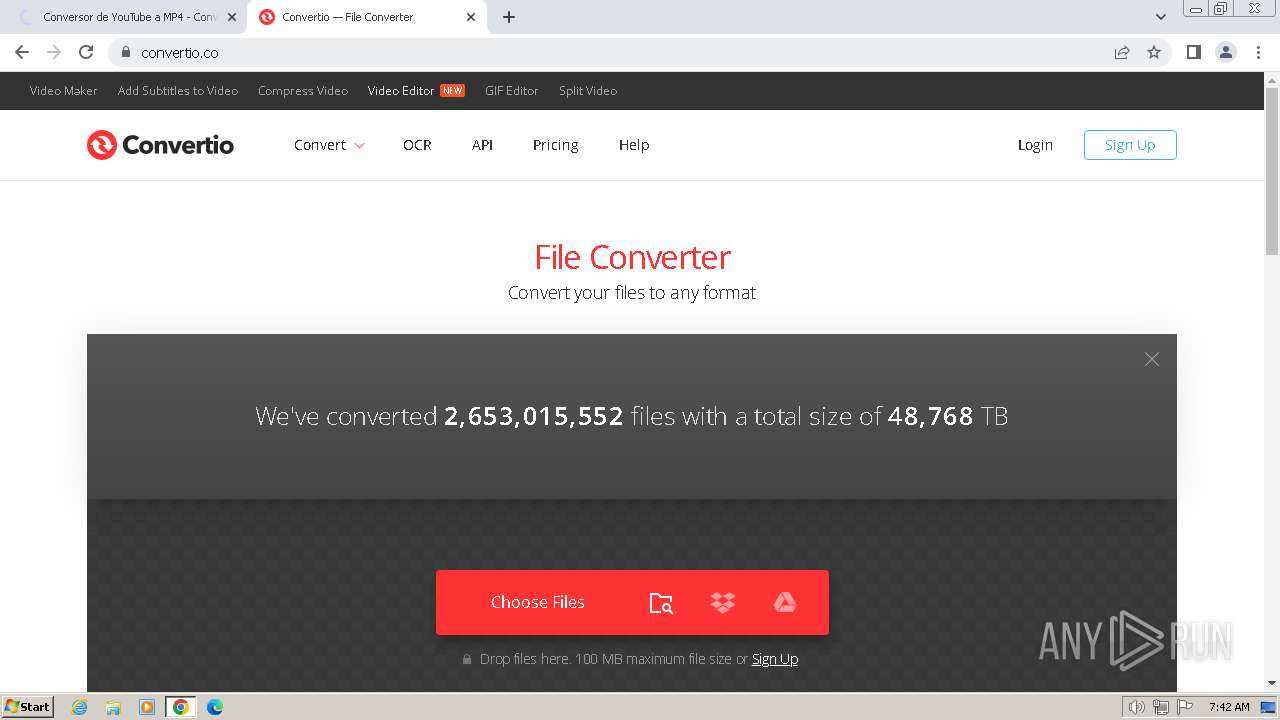Share this page icon in address bar

tap(1122, 52)
